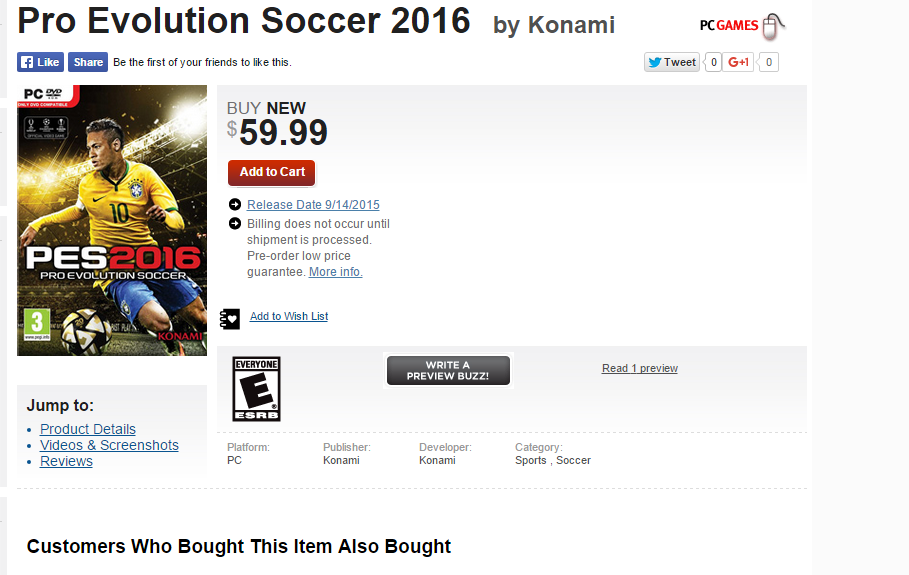Share the page on Facebook
909x575 pixels.
coord(88,62)
